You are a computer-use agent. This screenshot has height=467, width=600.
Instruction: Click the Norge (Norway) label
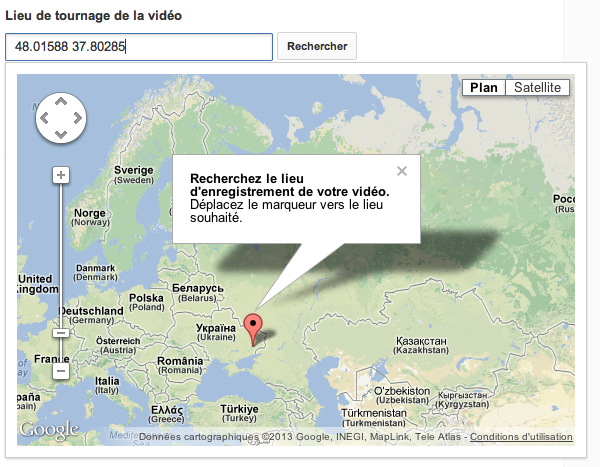(x=90, y=217)
